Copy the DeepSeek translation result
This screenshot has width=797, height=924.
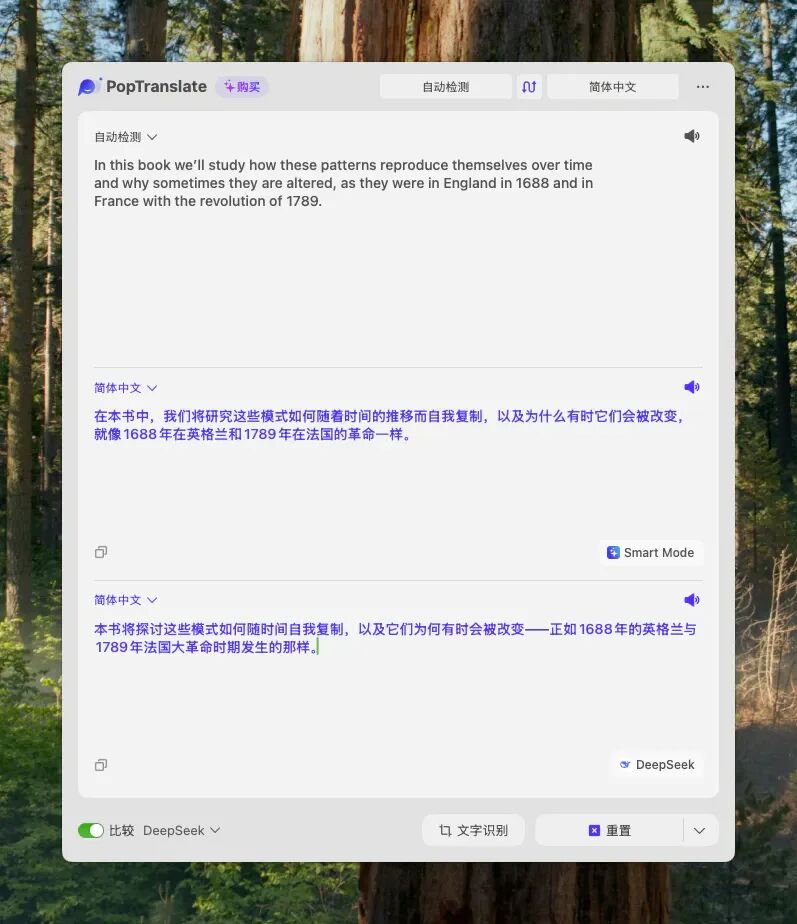(101, 765)
